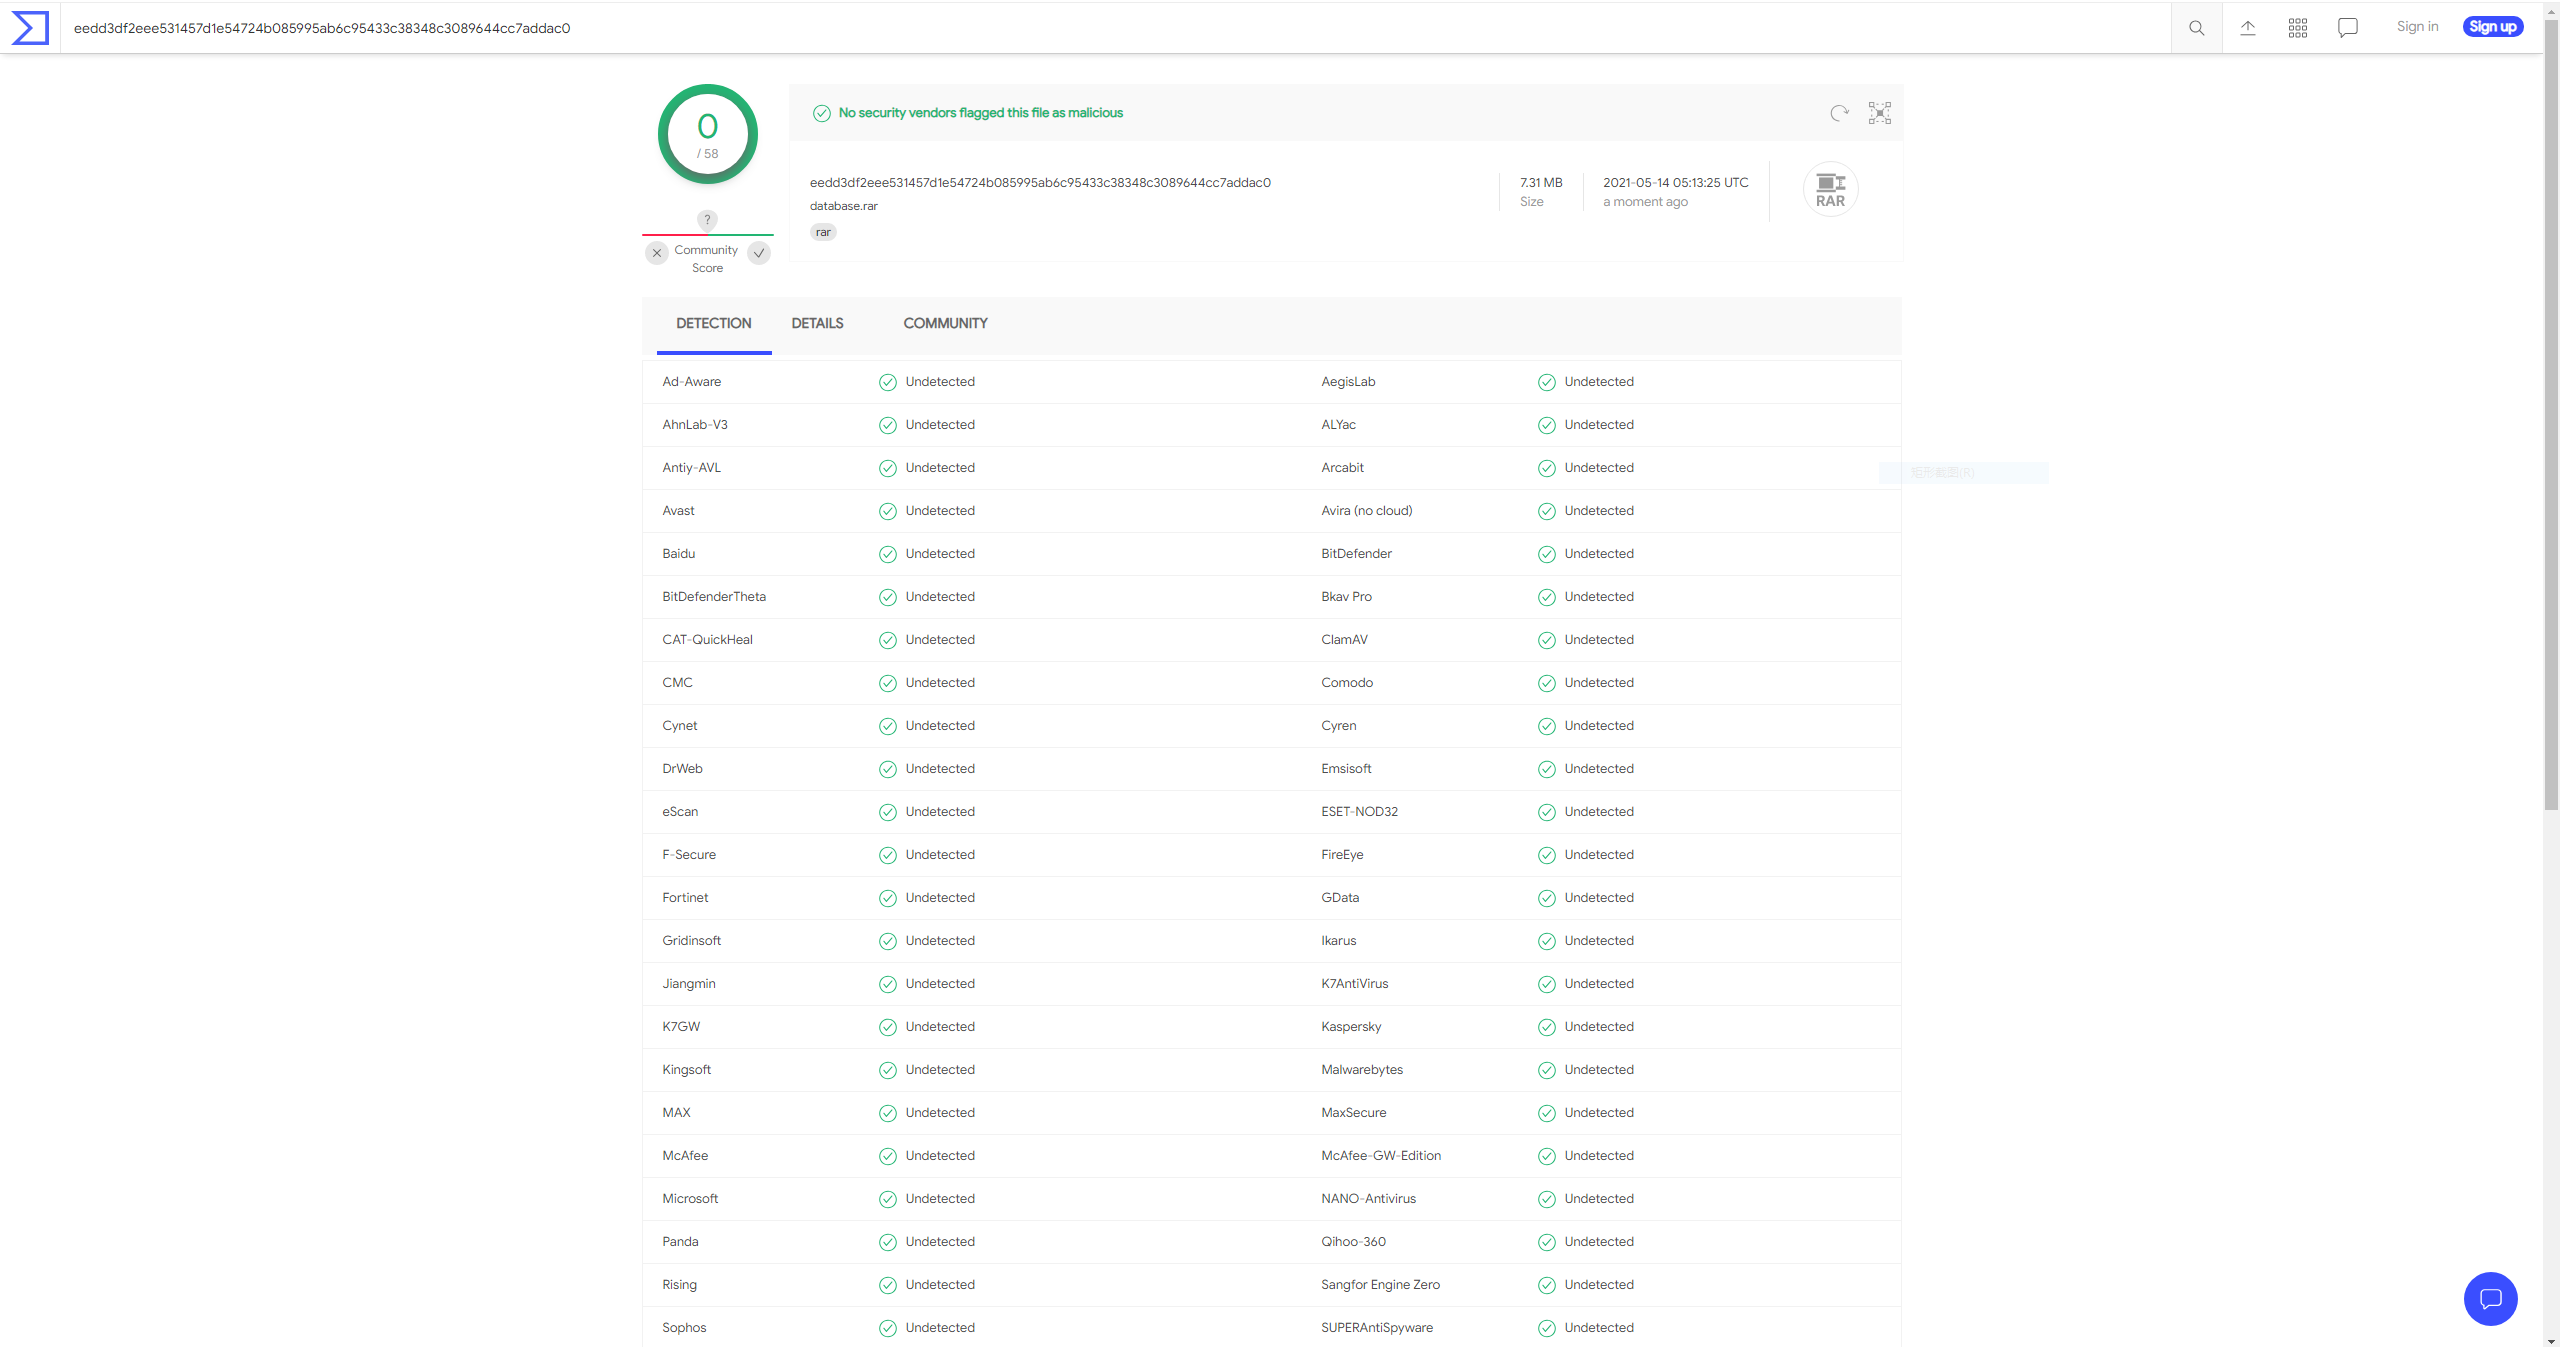Switch to the DETECTION tab
The image size is (2560, 1347).
click(713, 324)
